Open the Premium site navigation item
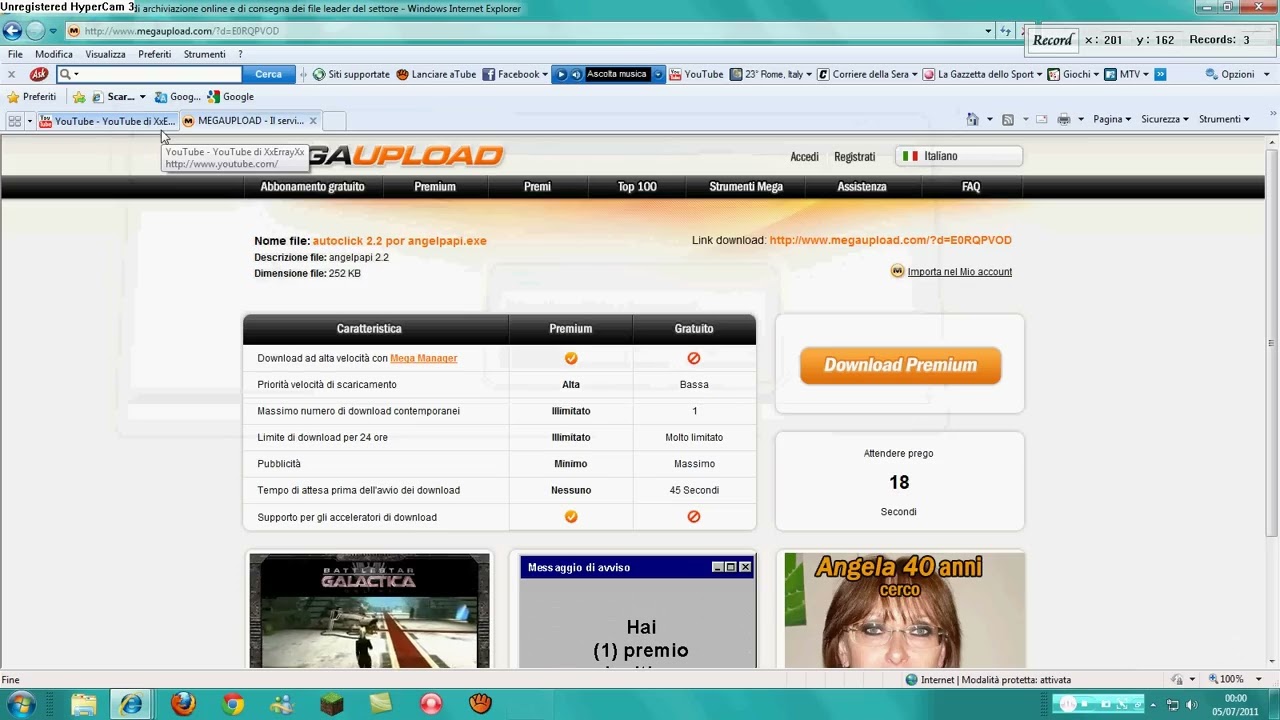 (435, 187)
